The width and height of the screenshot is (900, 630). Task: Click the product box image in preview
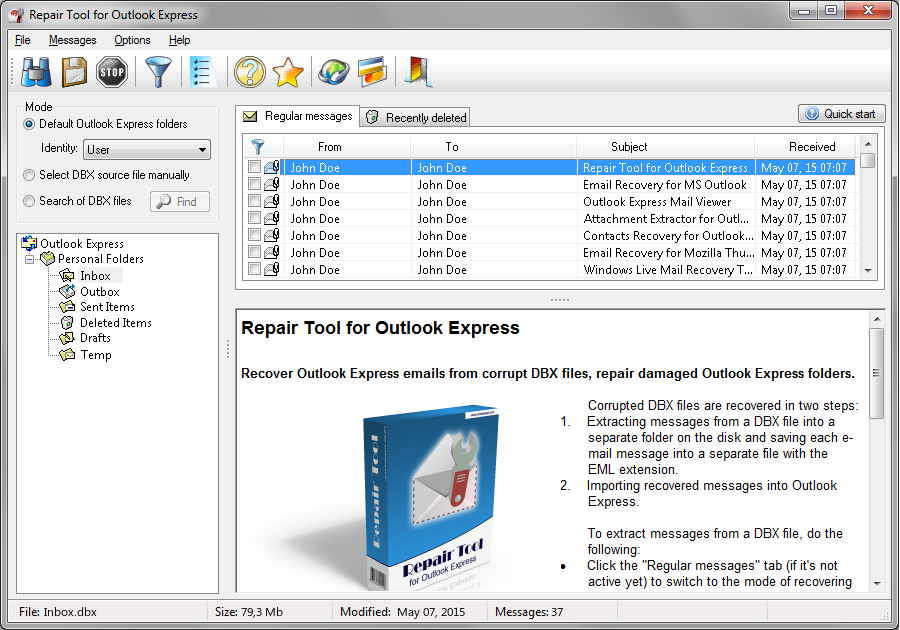pos(430,497)
